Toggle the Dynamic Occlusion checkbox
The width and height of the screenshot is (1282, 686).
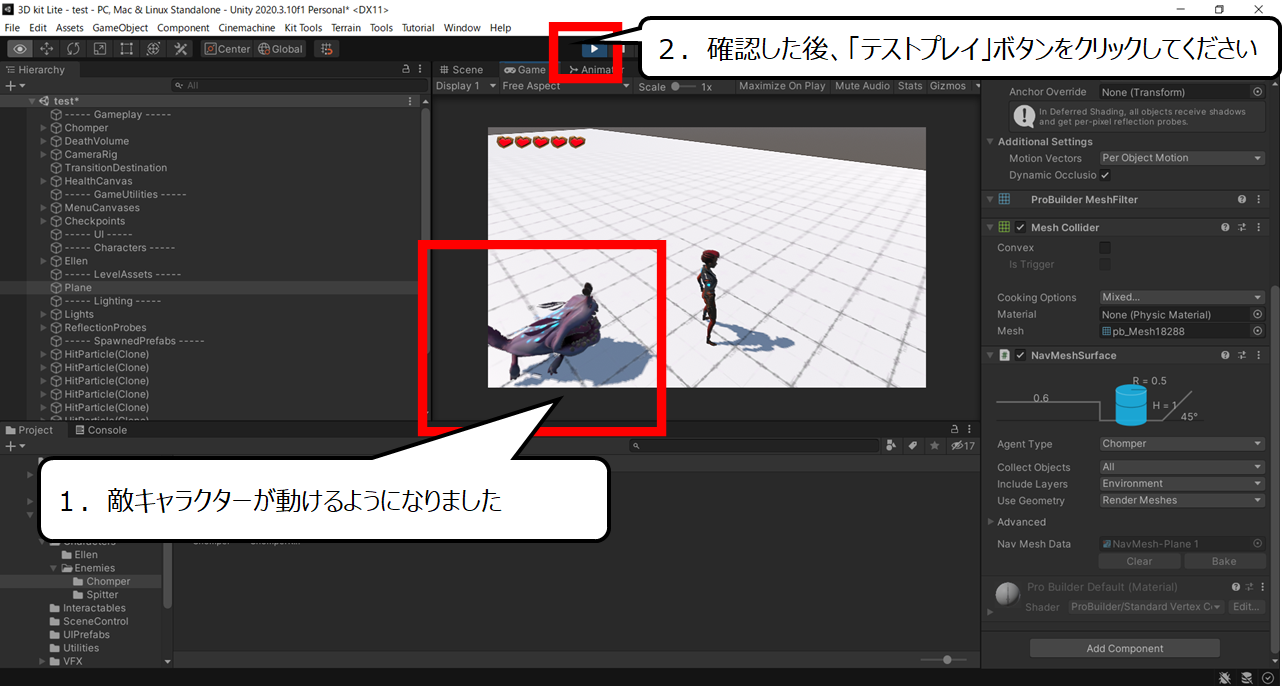coord(1105,175)
